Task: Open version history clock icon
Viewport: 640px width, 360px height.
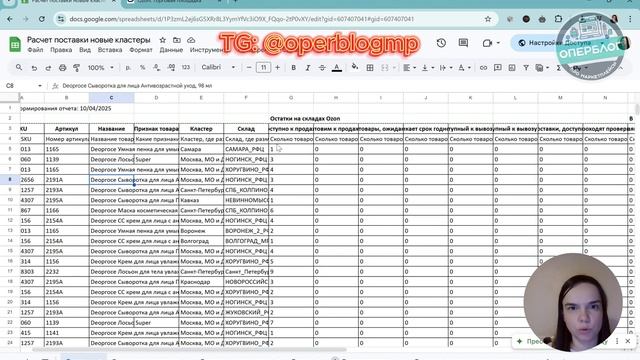Action: coord(441,43)
